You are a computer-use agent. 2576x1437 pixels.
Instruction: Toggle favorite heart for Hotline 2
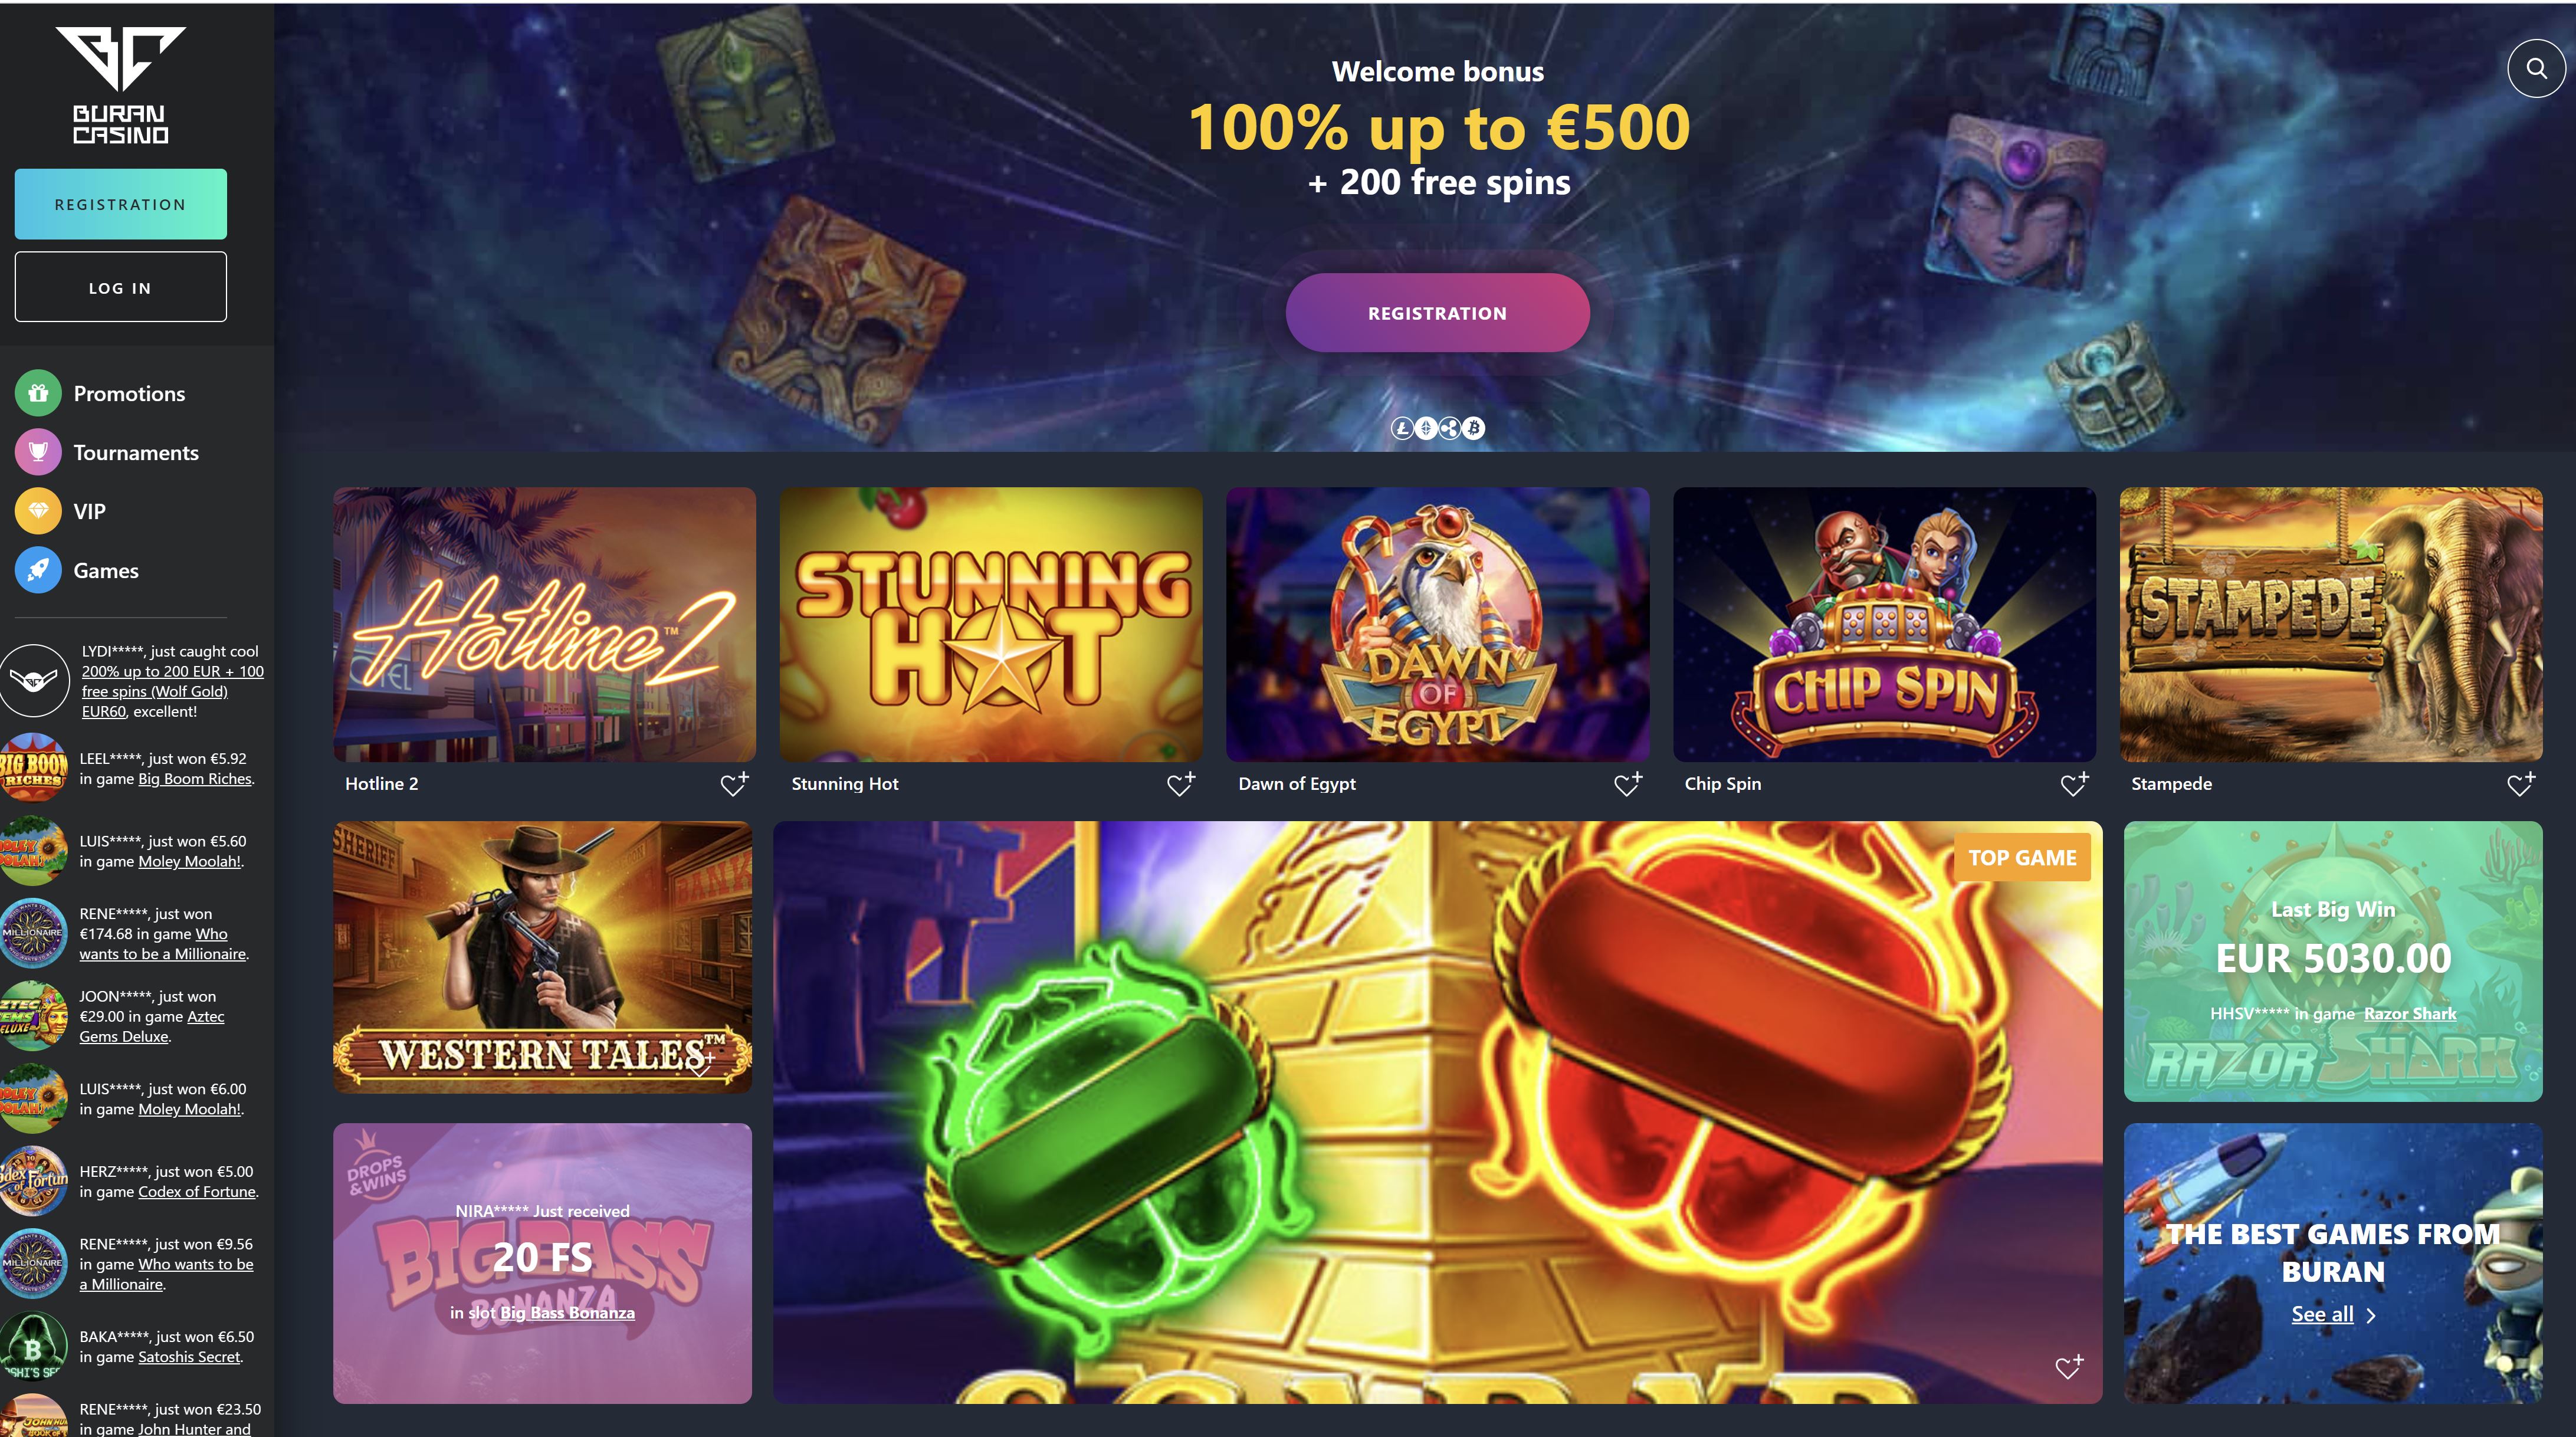(x=734, y=784)
